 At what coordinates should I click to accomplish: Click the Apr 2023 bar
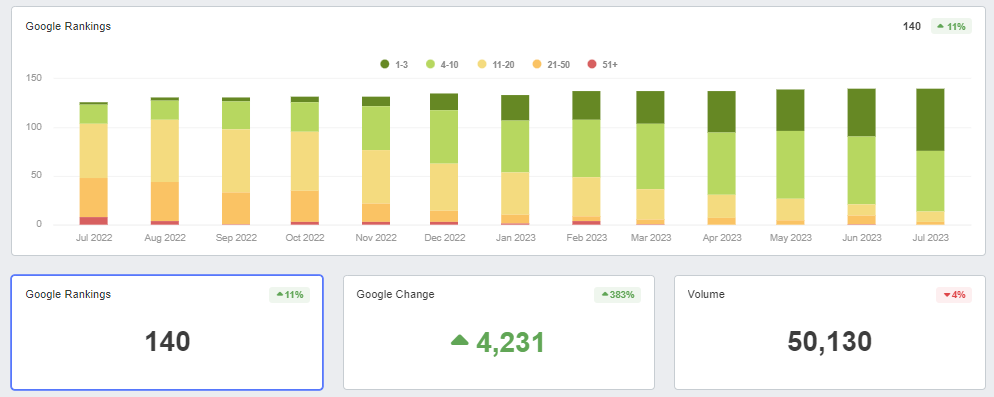click(721, 158)
